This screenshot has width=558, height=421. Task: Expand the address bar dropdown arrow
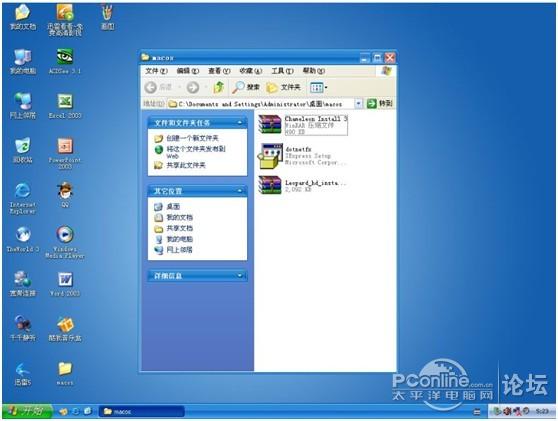pyautogui.click(x=359, y=104)
